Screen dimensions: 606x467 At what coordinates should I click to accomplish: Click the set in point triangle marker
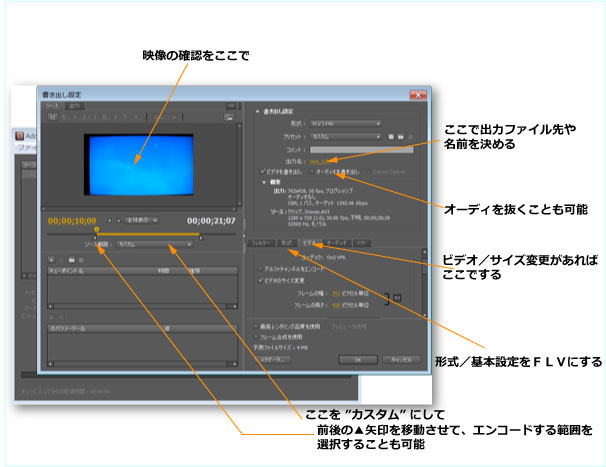pos(97,236)
